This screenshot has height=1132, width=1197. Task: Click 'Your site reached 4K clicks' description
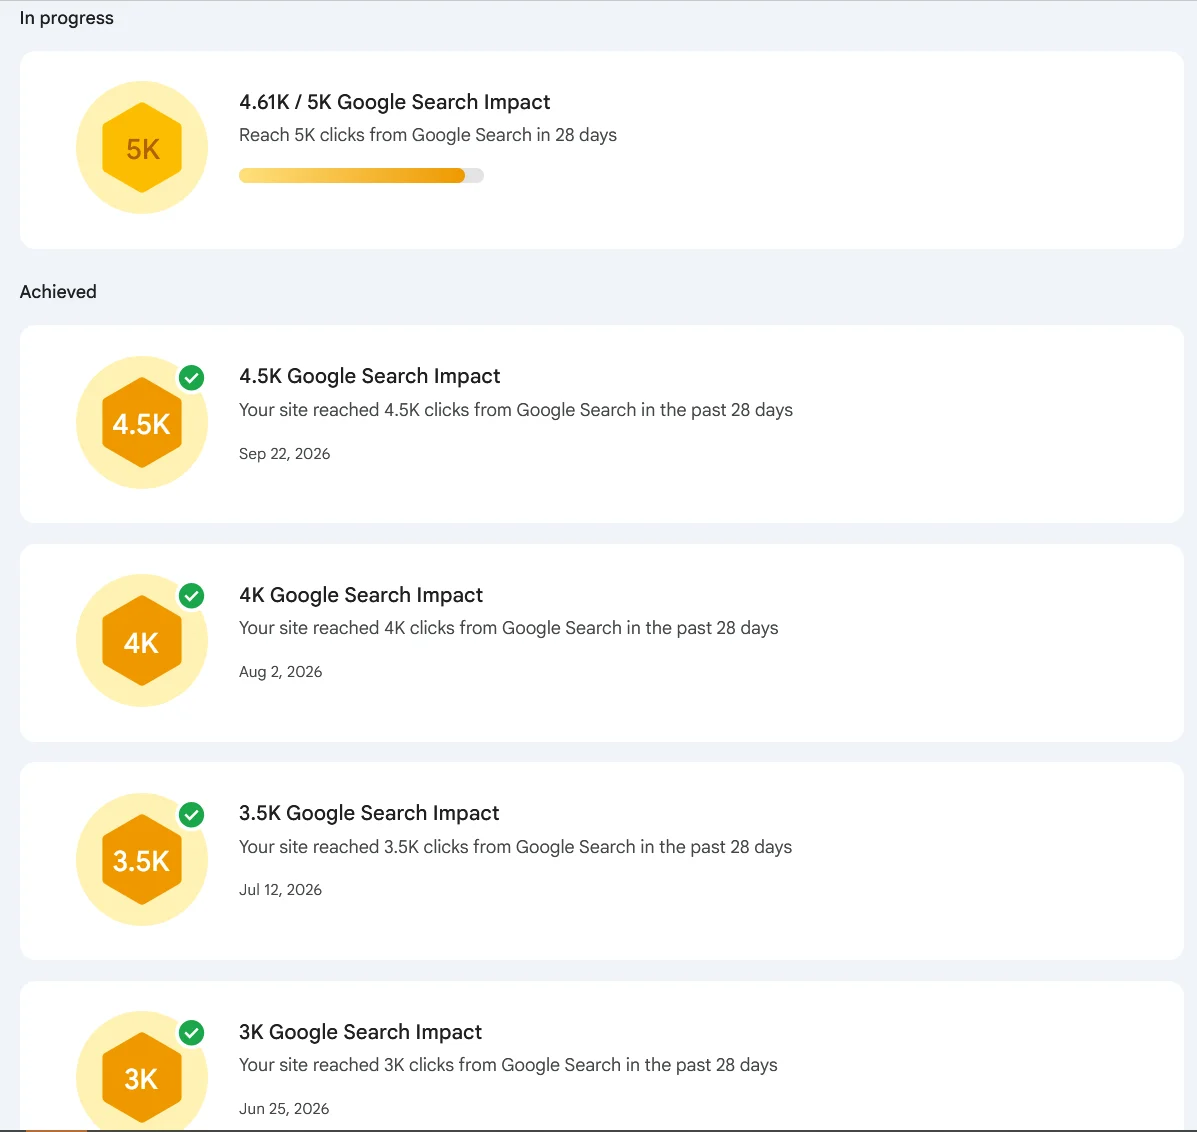(508, 628)
